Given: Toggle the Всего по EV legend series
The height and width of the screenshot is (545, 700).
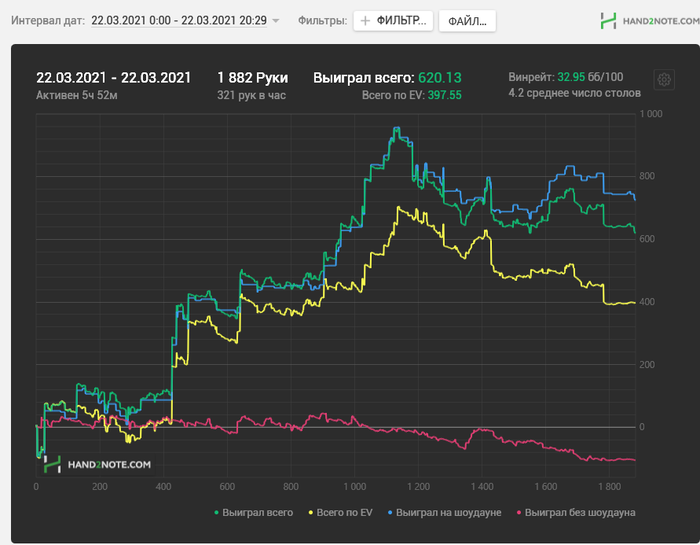Looking at the screenshot, I should (340, 513).
